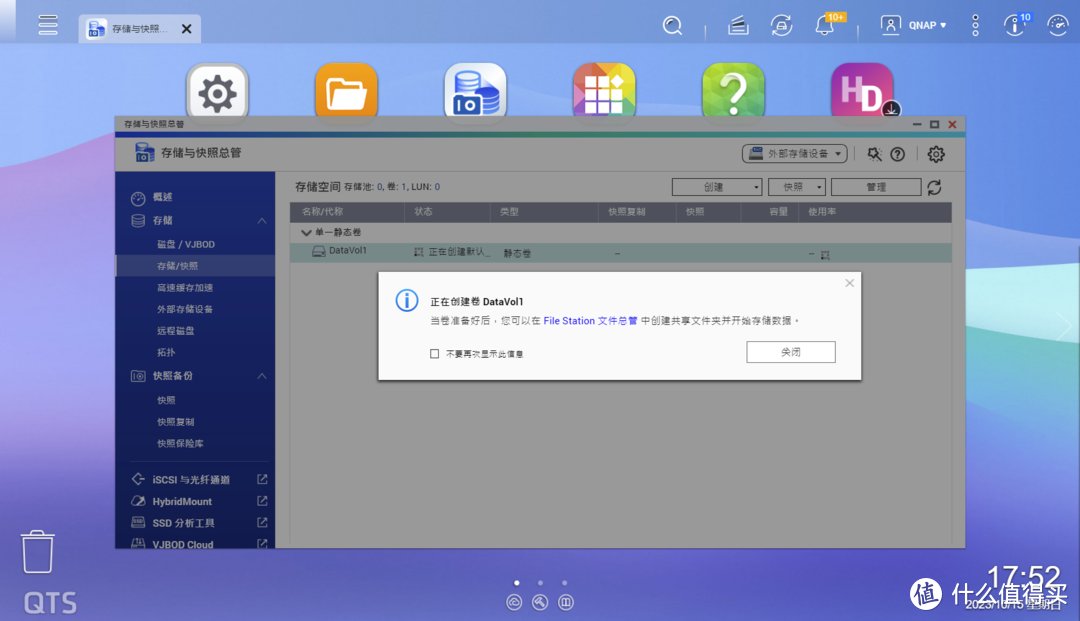Click the 正在创建默认 status text of DataVol1
The image size is (1080, 621).
coord(459,252)
